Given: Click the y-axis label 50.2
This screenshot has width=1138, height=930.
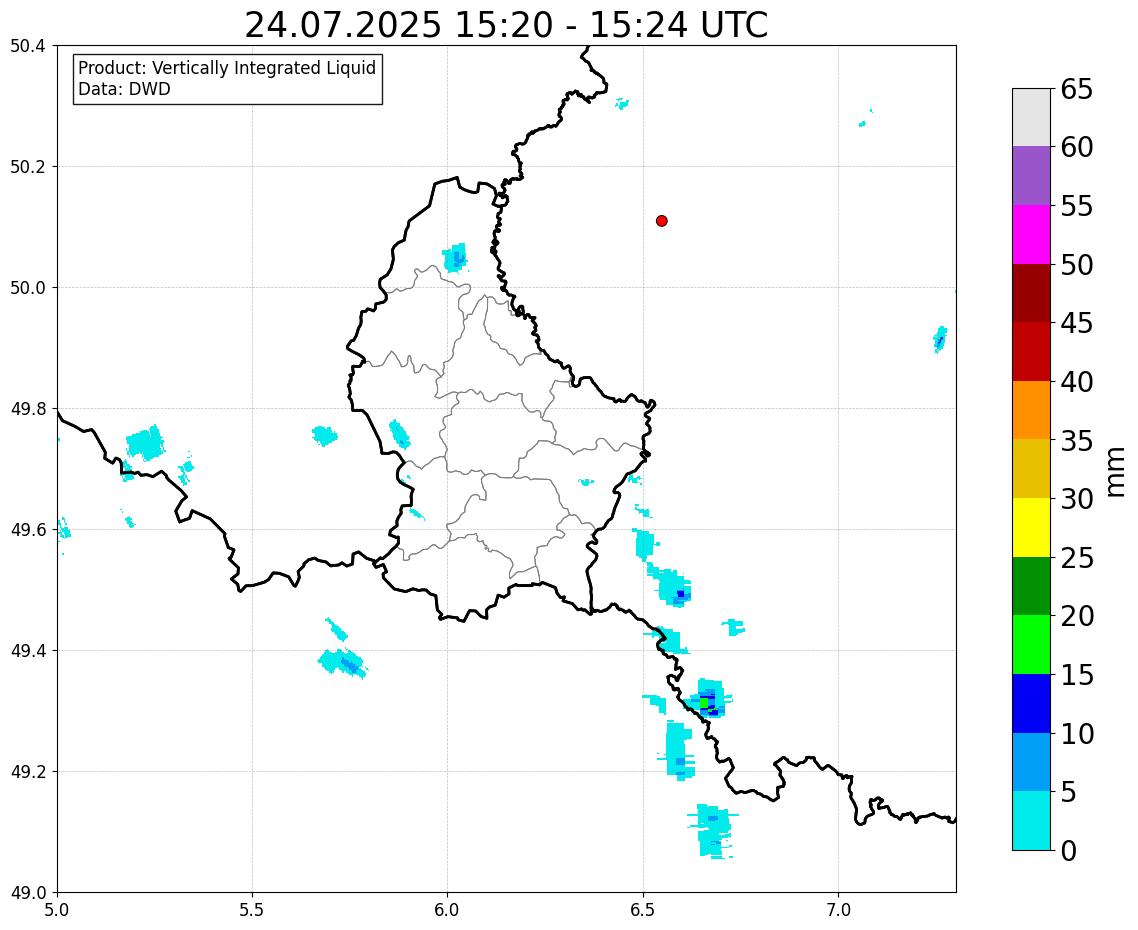Looking at the screenshot, I should [x=28, y=167].
